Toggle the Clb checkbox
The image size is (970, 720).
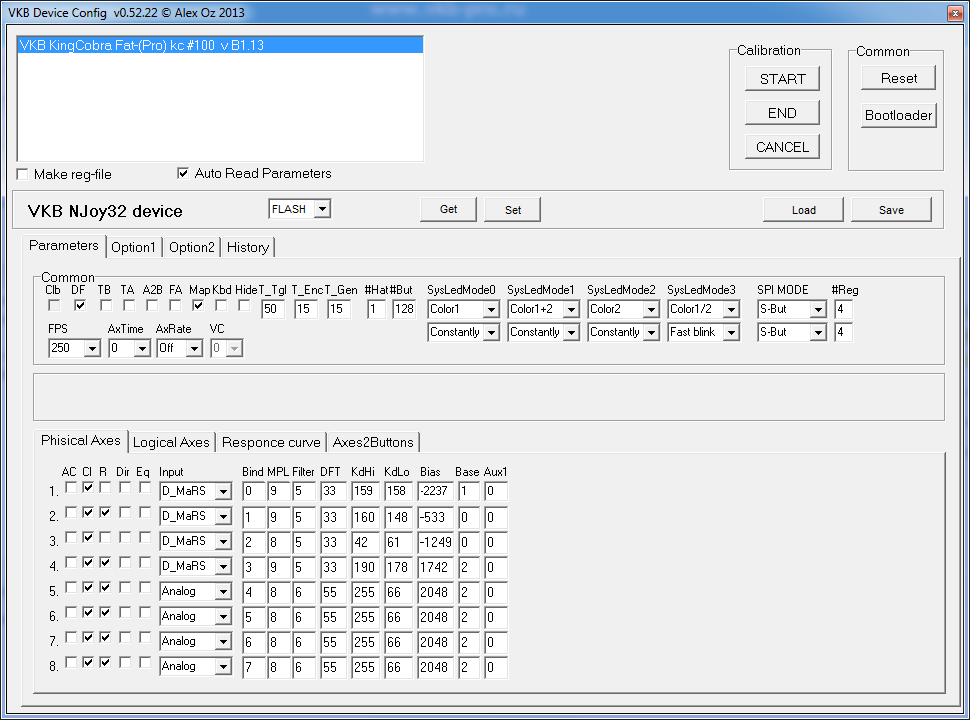pyautogui.click(x=54, y=306)
